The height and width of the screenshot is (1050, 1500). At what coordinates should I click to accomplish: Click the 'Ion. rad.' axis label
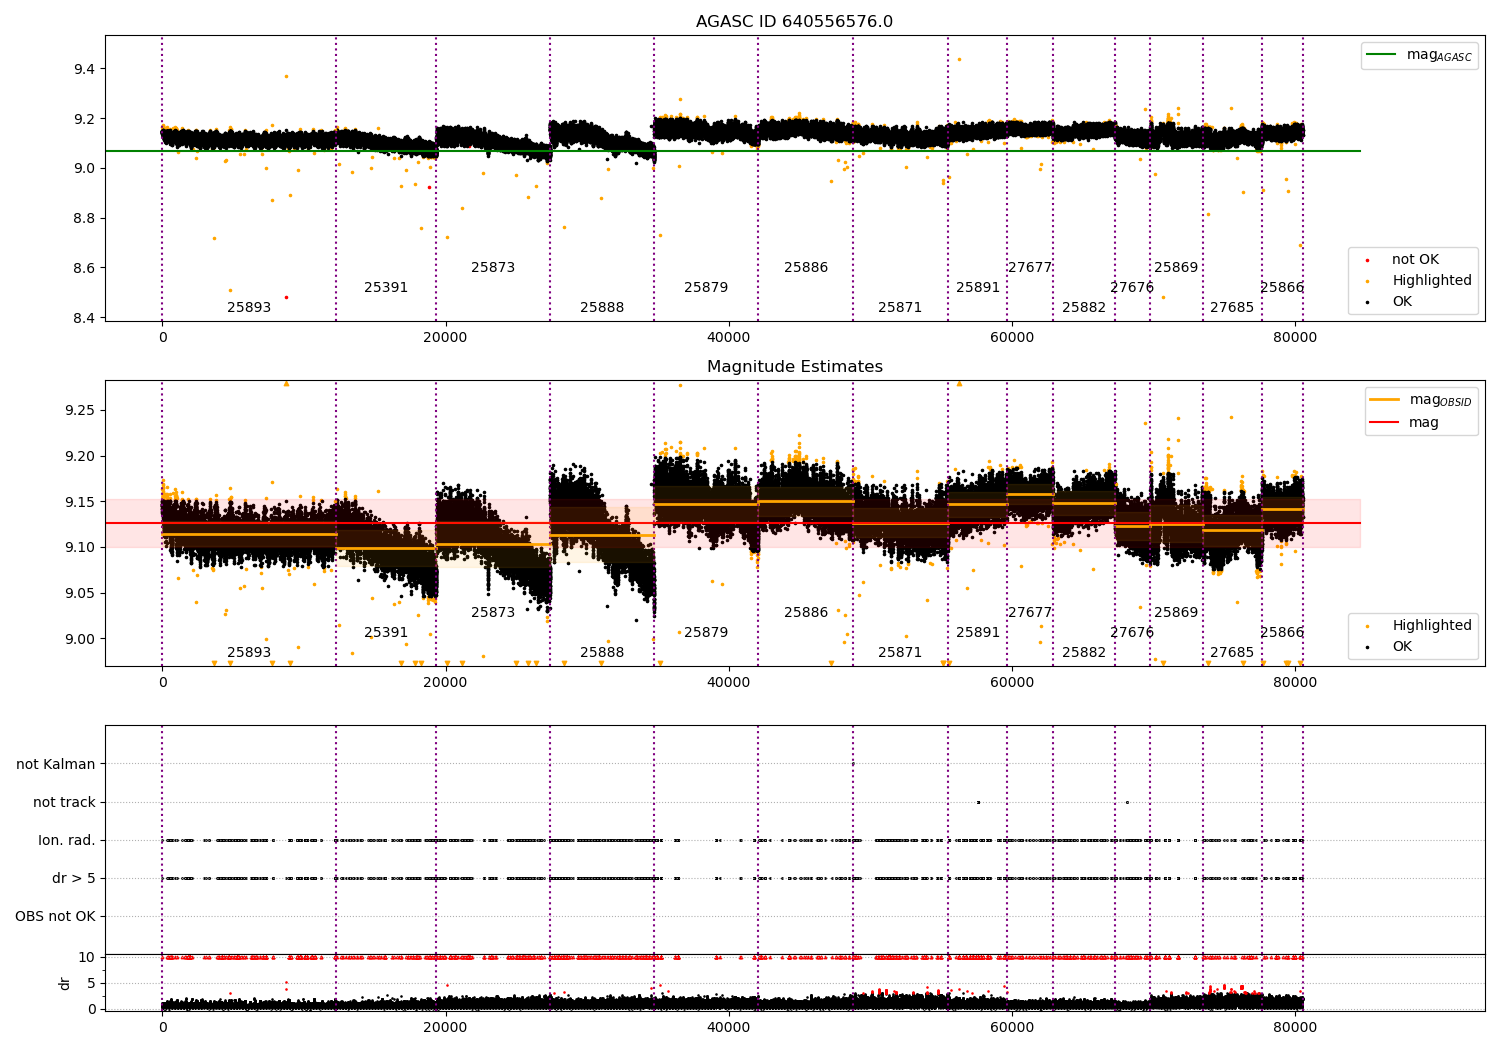tap(67, 841)
